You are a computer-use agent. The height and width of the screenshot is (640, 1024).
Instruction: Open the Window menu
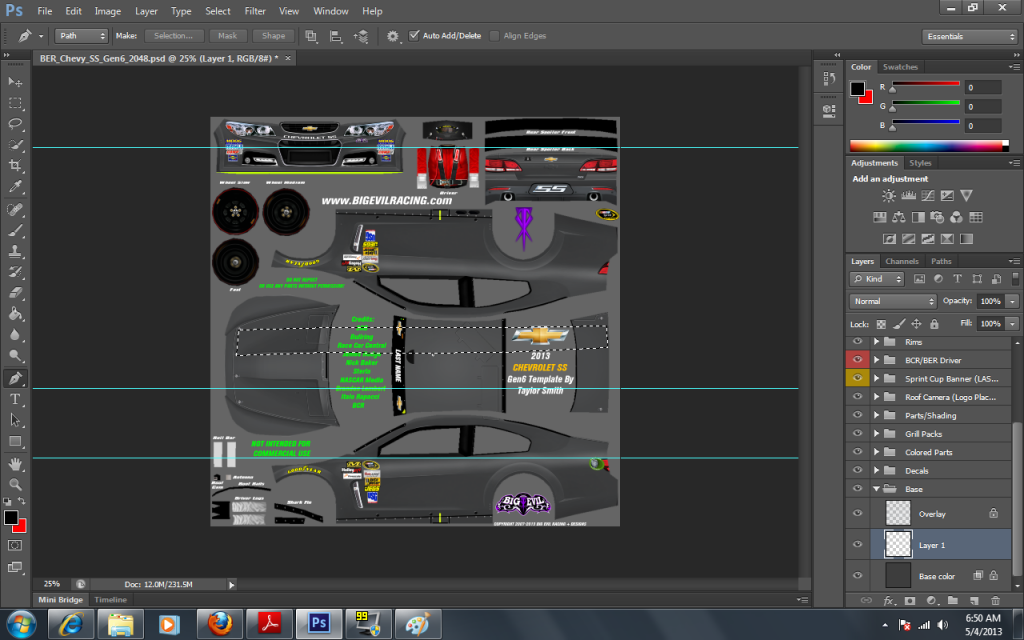330,11
